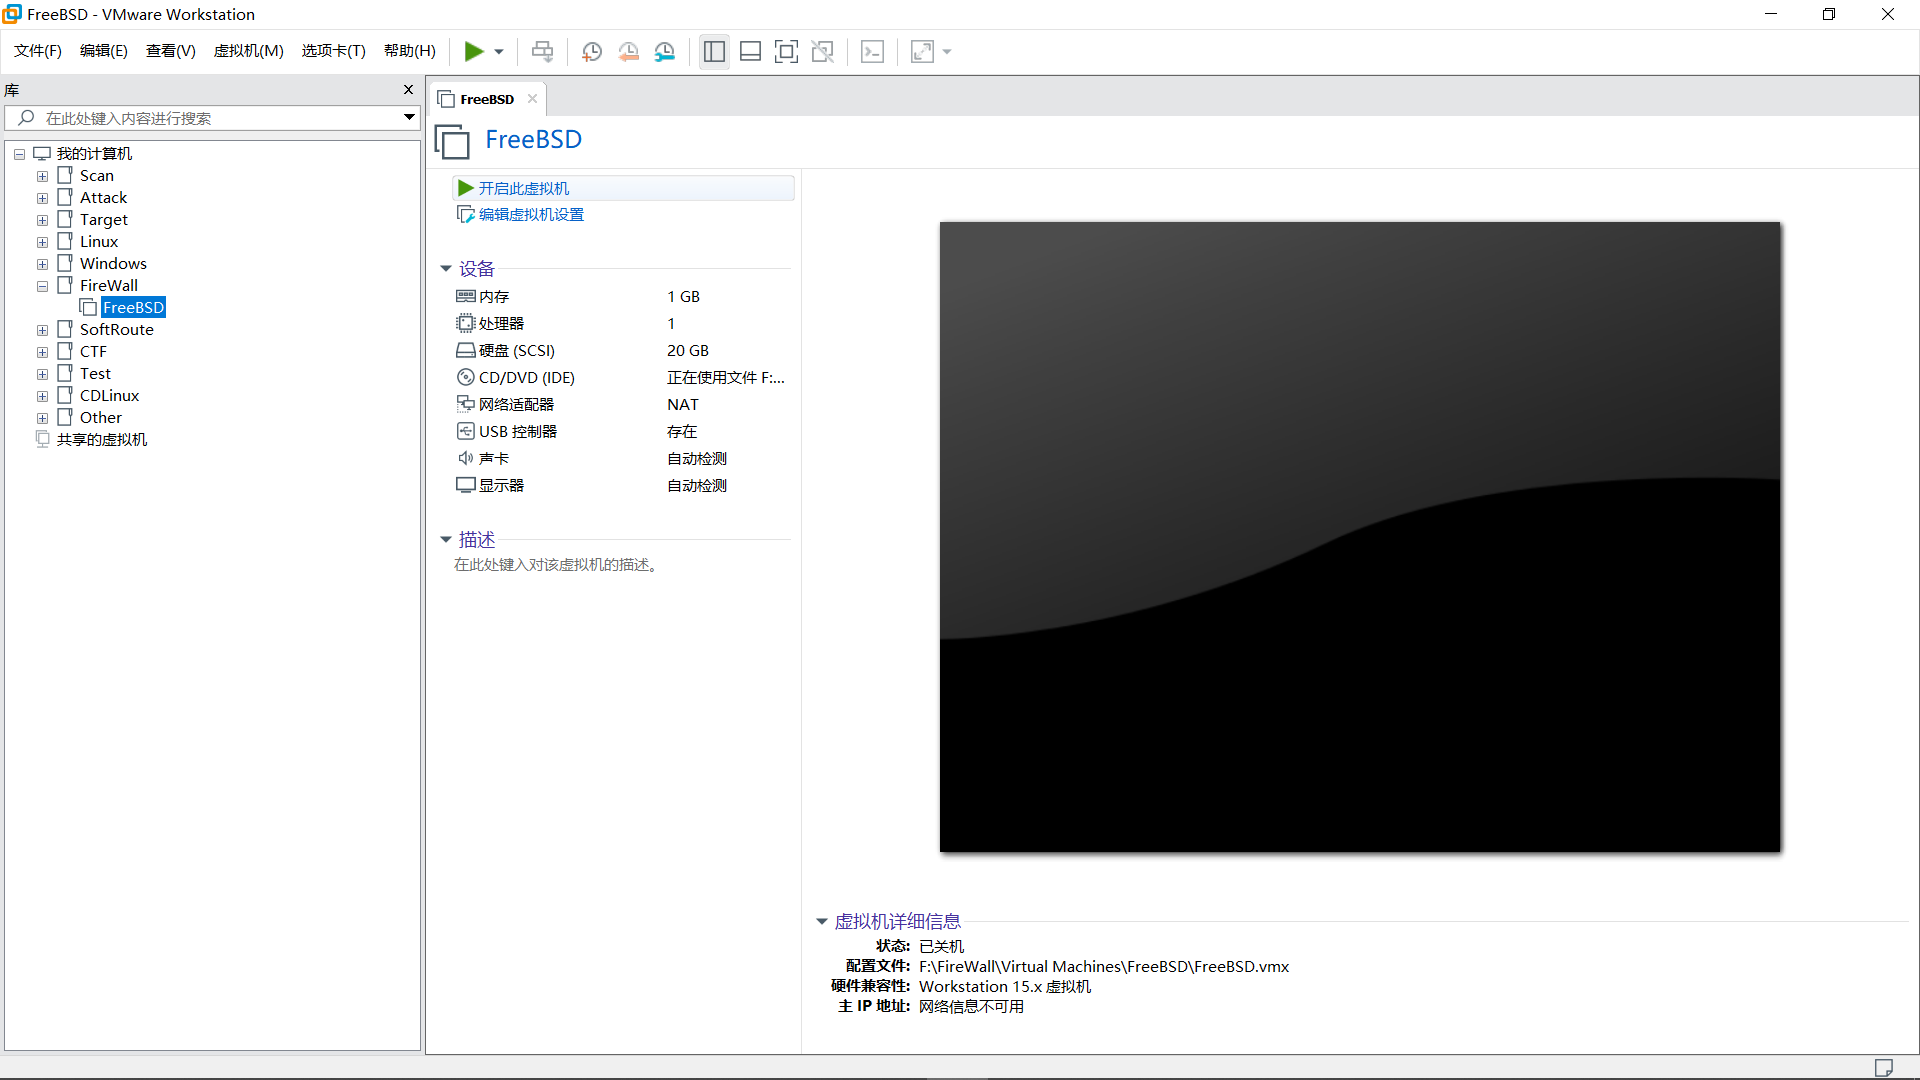
Task: Toggle the library panel visibility
Action: [x=714, y=51]
